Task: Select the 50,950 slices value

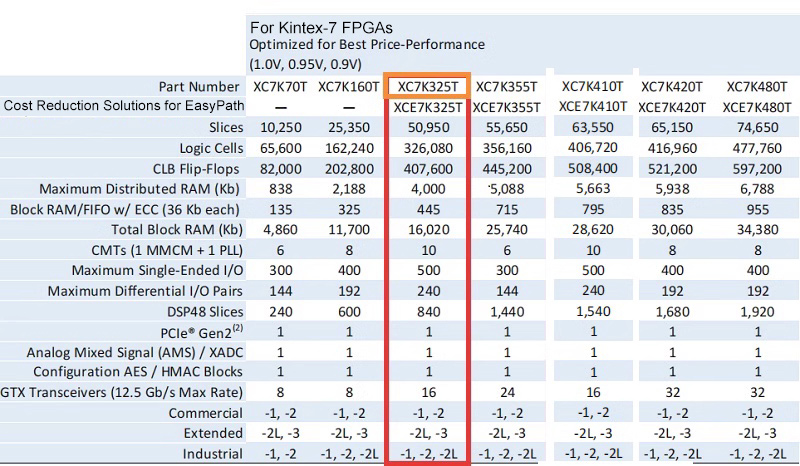Action: [x=427, y=127]
